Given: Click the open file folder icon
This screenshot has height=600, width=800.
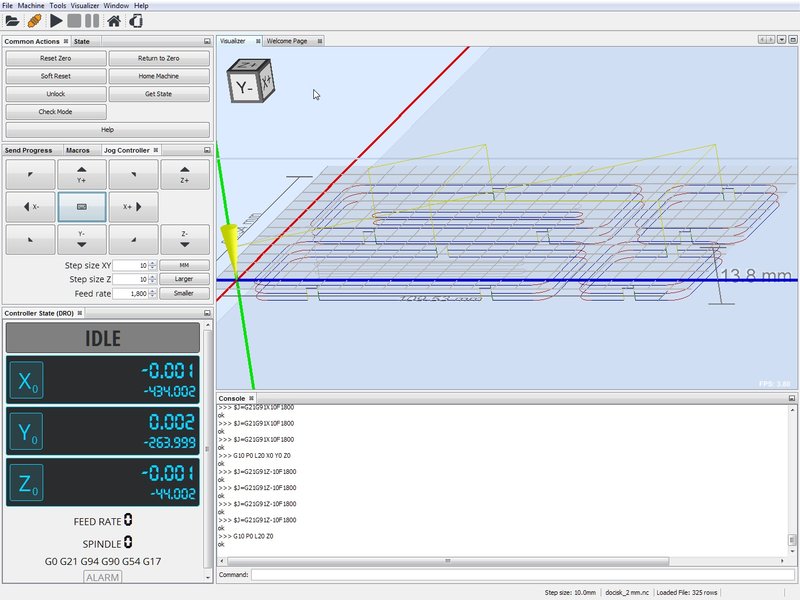Looking at the screenshot, I should click(12, 21).
